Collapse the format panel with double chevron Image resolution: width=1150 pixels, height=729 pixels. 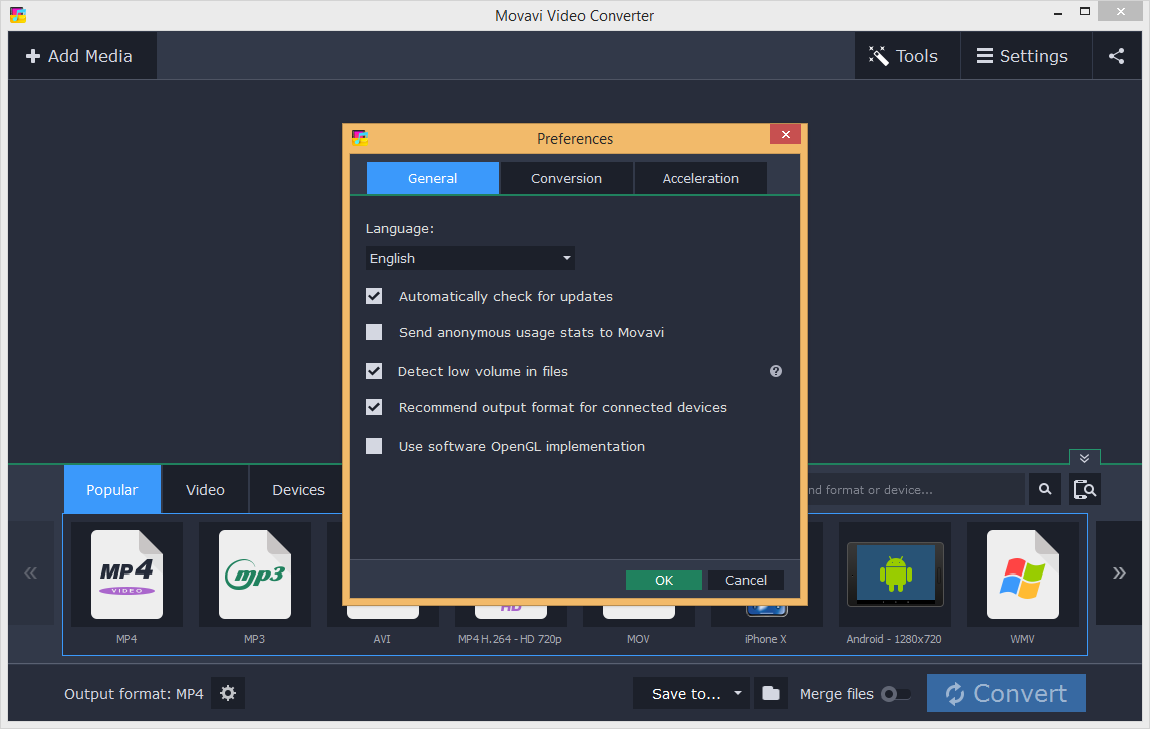click(1084, 458)
